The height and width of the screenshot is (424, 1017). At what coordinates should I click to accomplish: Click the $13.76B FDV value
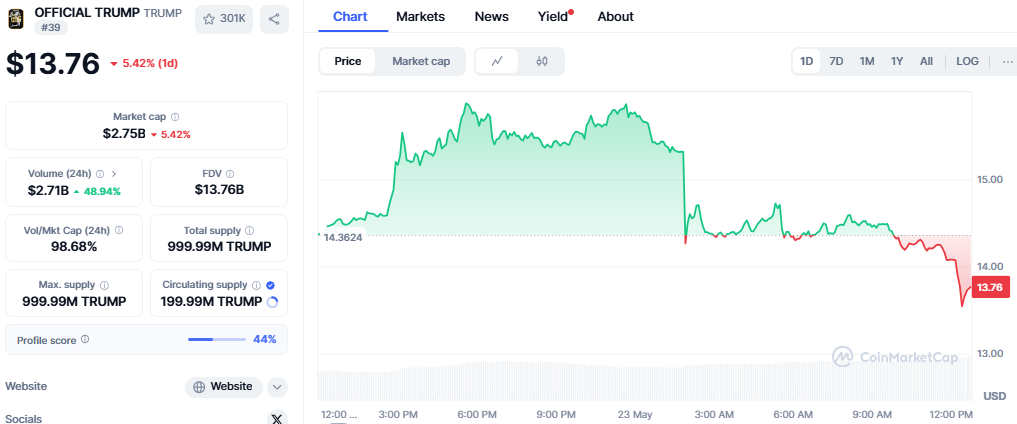click(x=219, y=190)
